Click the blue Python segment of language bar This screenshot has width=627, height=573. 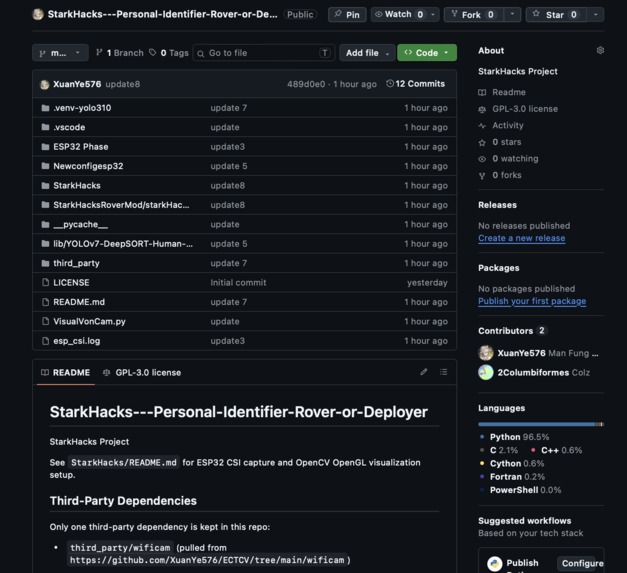pyautogui.click(x=537, y=424)
